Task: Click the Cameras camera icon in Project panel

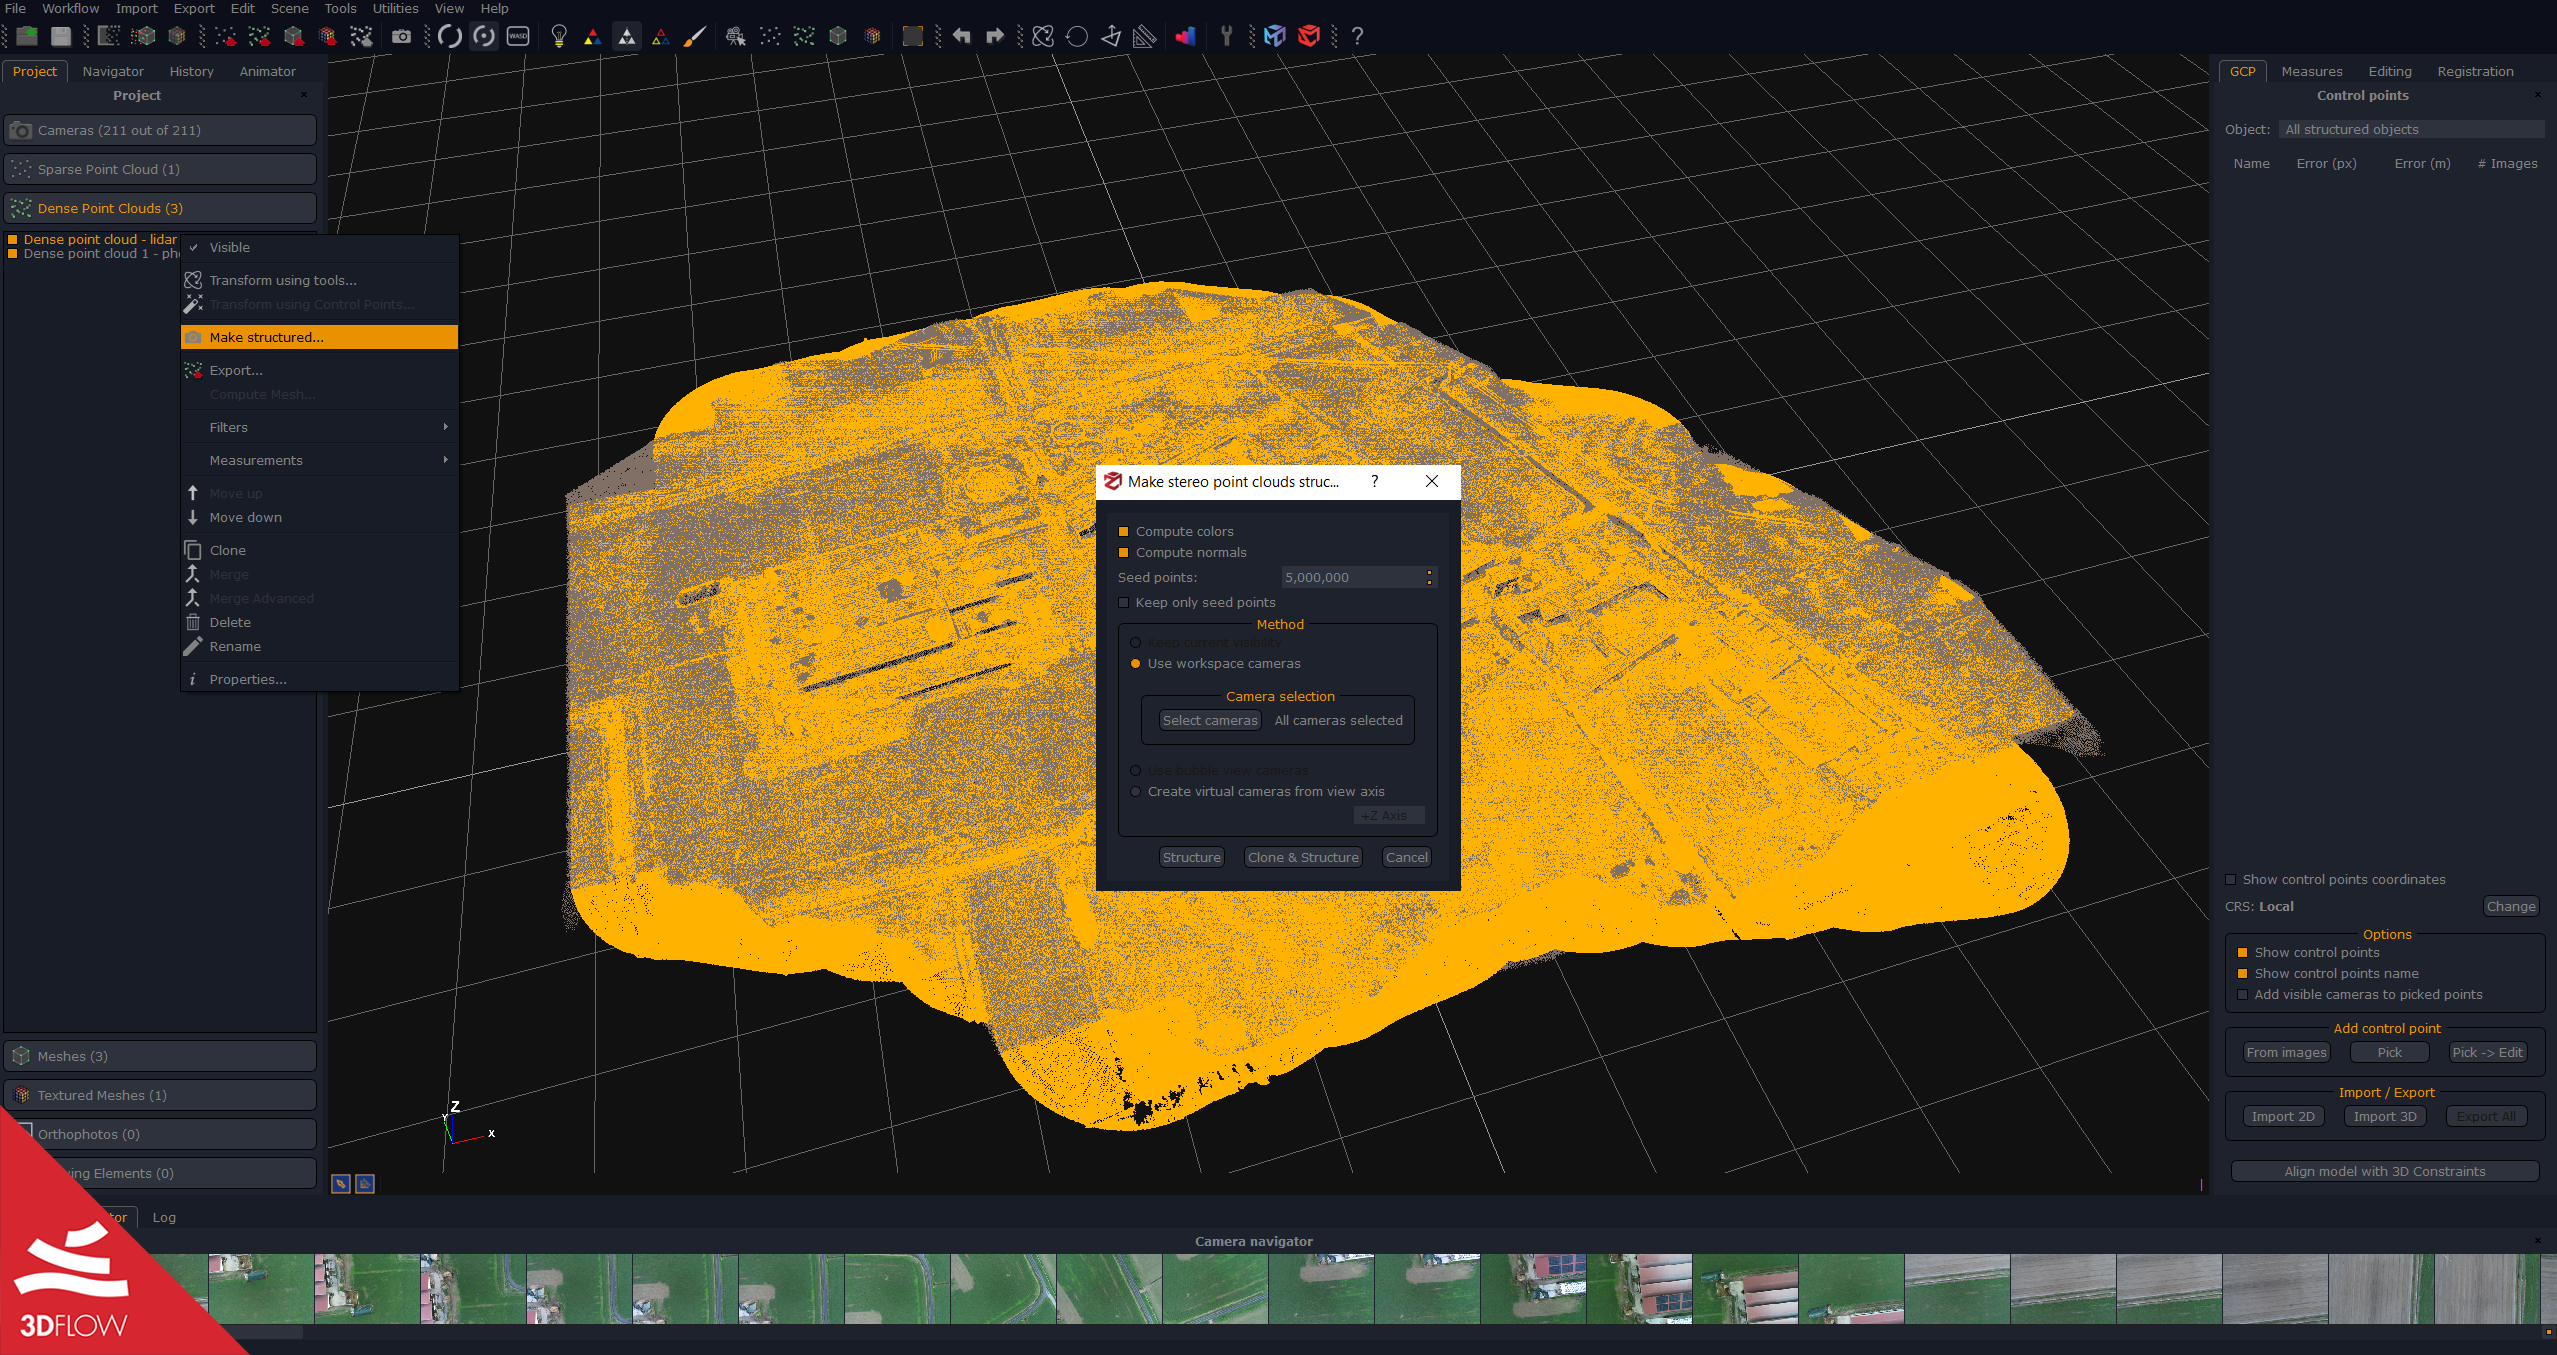Action: (21, 130)
